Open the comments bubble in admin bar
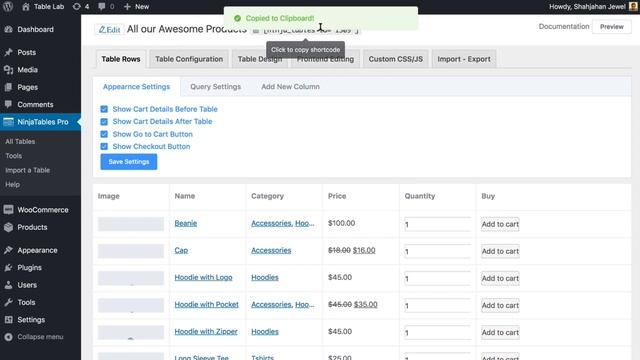The image size is (640, 360). point(106,7)
